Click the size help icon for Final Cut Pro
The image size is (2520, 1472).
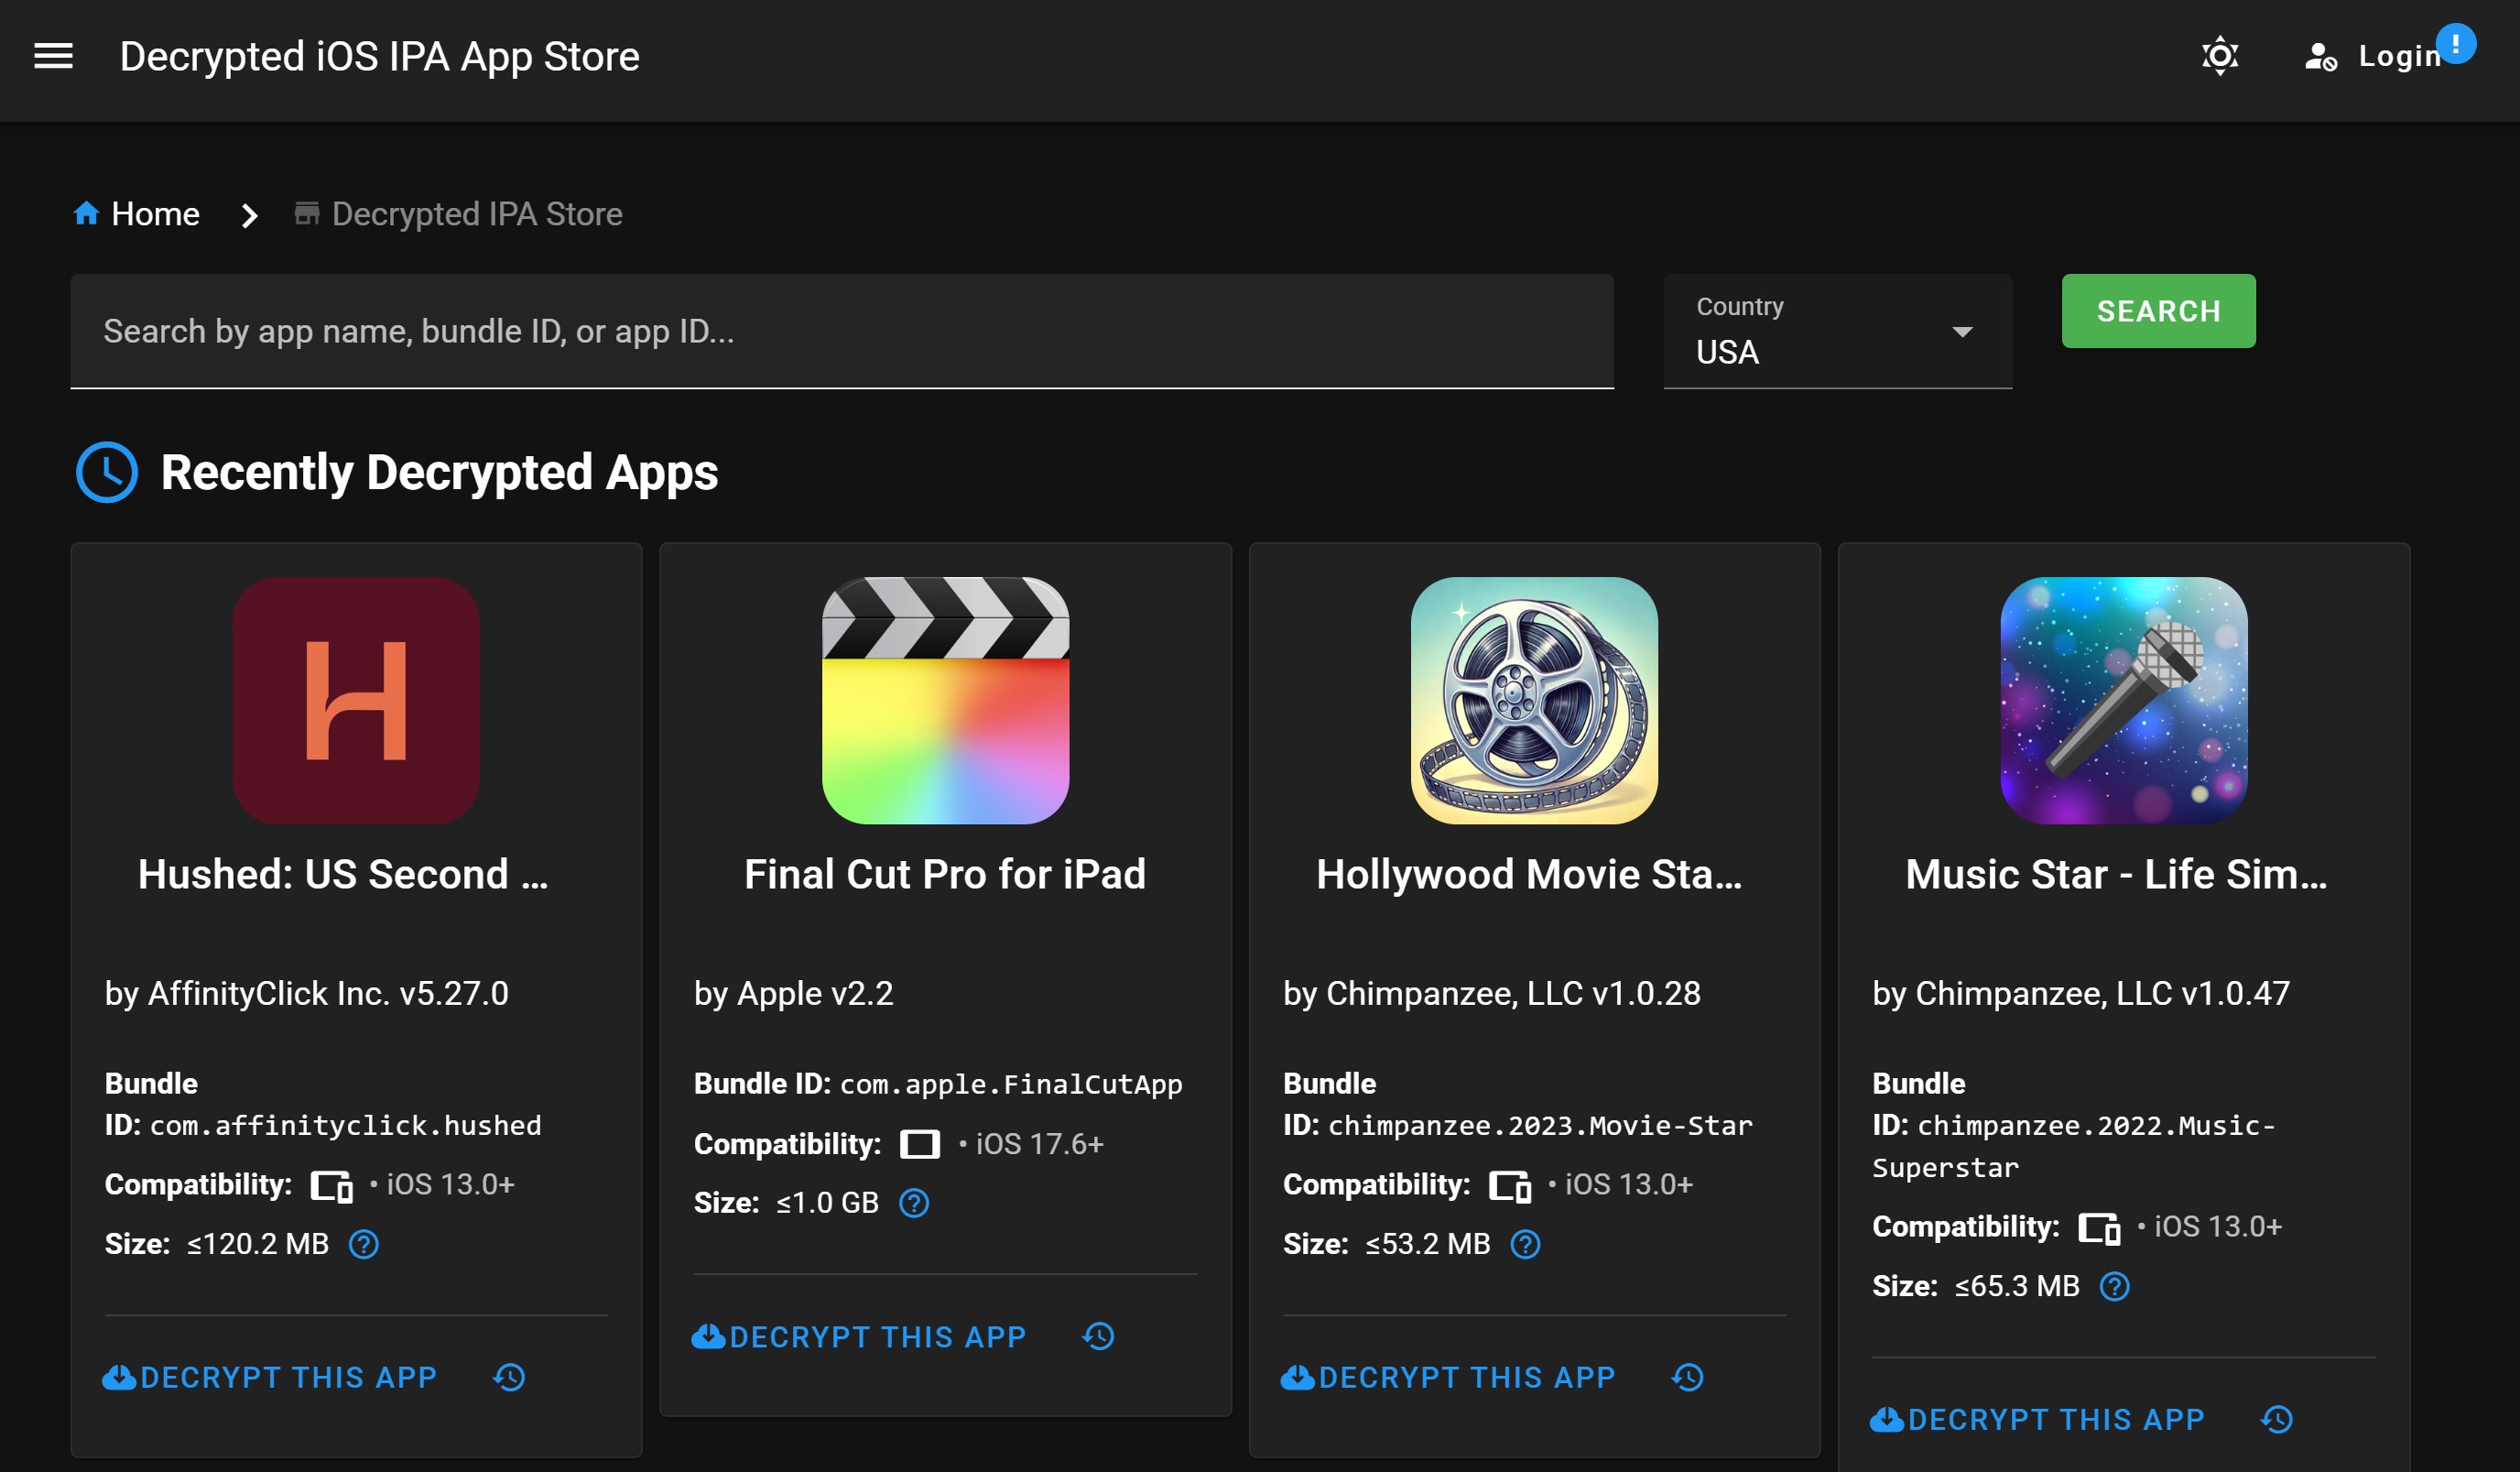tap(914, 1203)
